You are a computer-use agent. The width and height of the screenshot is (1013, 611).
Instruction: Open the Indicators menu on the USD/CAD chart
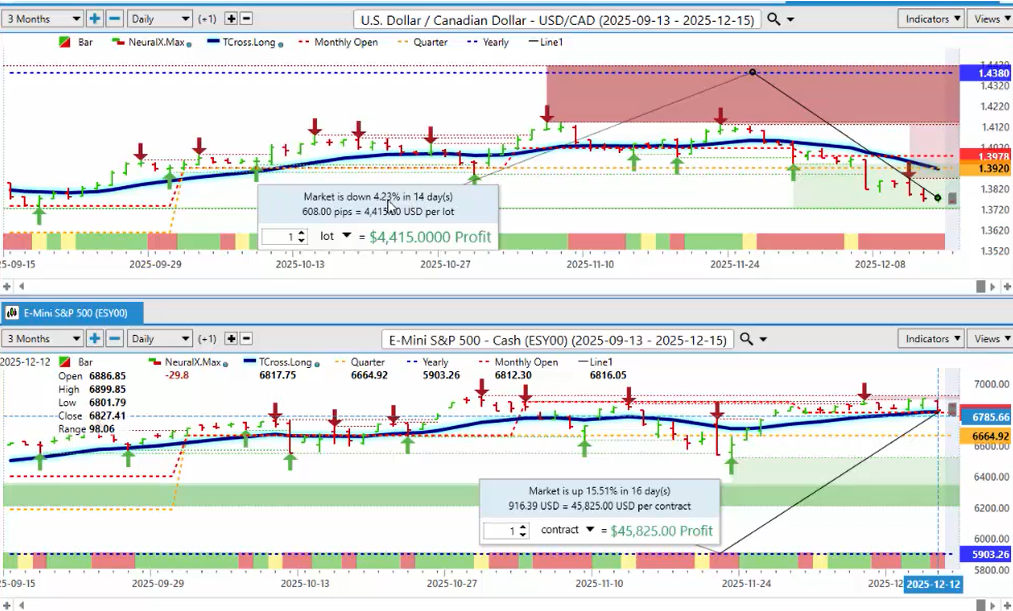pos(930,18)
